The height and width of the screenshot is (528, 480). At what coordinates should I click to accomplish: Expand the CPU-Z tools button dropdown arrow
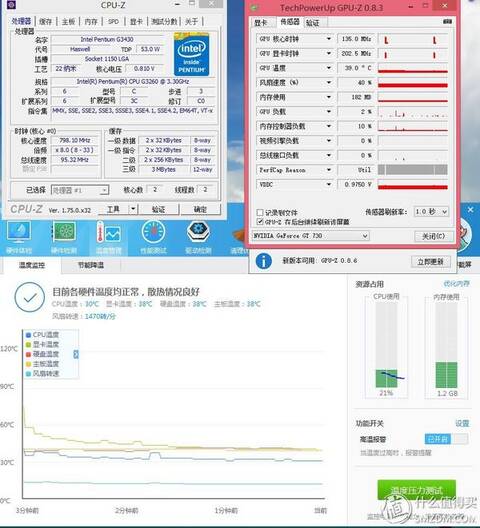coord(133,209)
